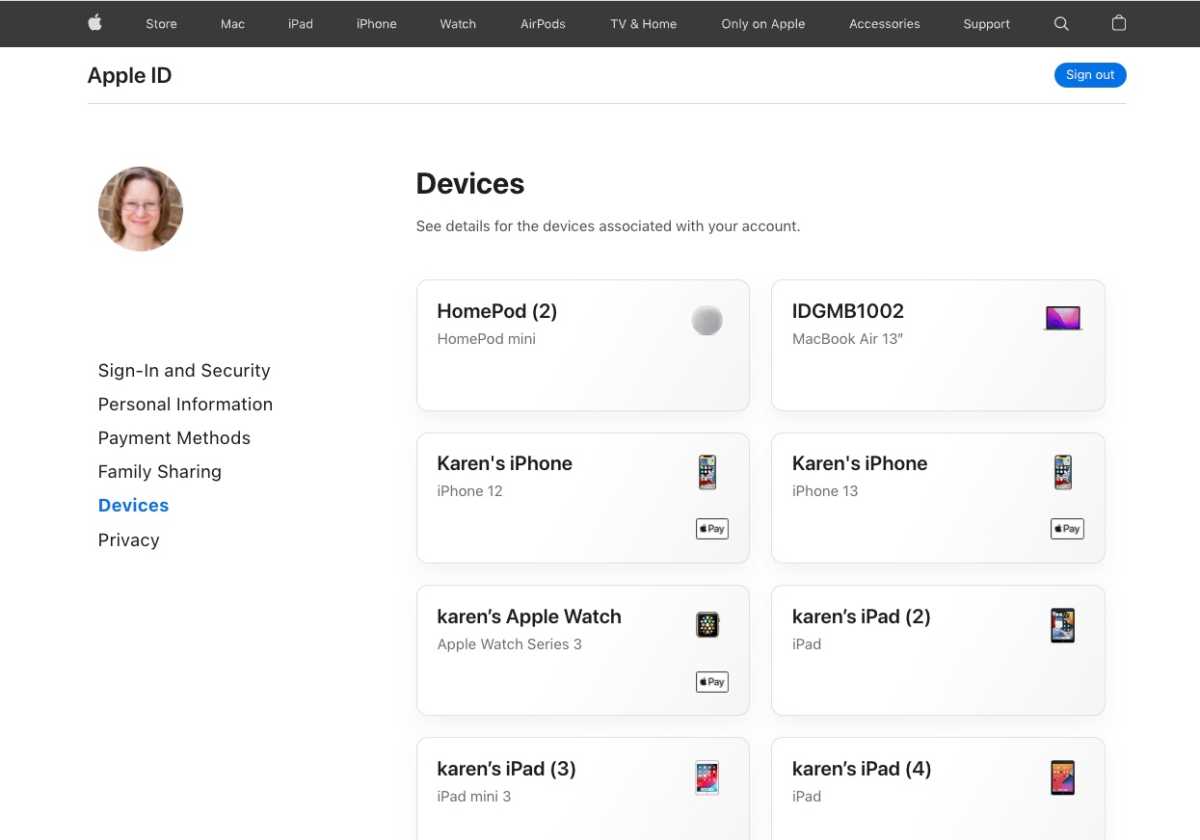Screen dimensions: 1200x840
Task: Click the karen's iPad (4) card title
Action: 861,769
